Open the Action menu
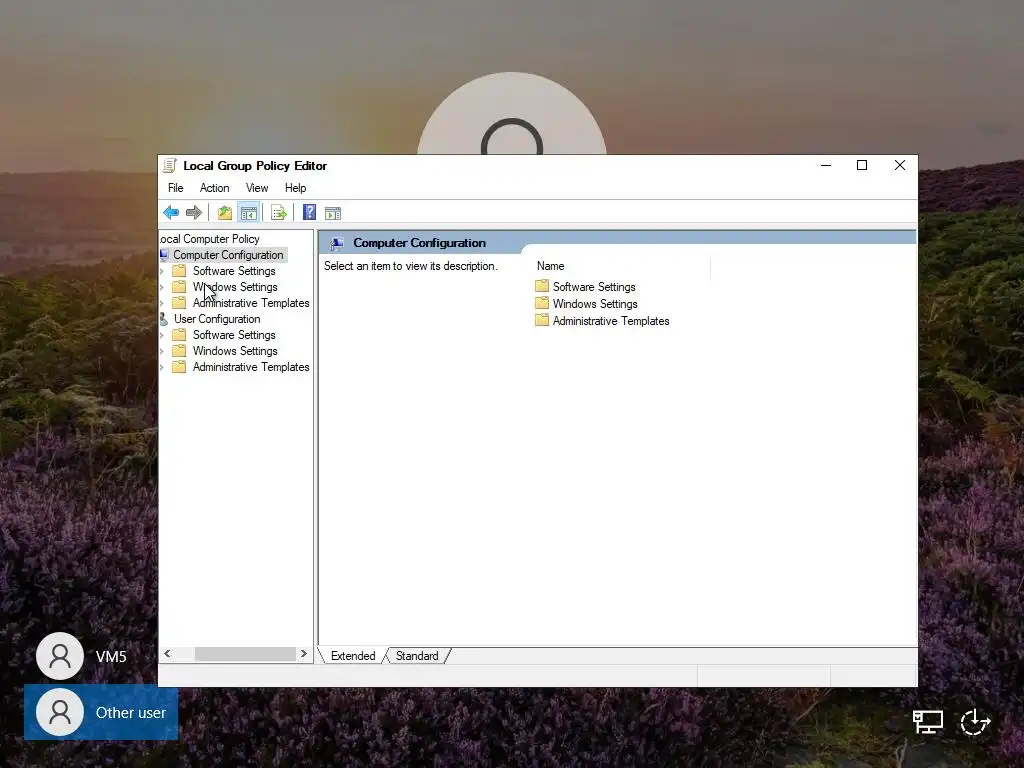 tap(214, 188)
